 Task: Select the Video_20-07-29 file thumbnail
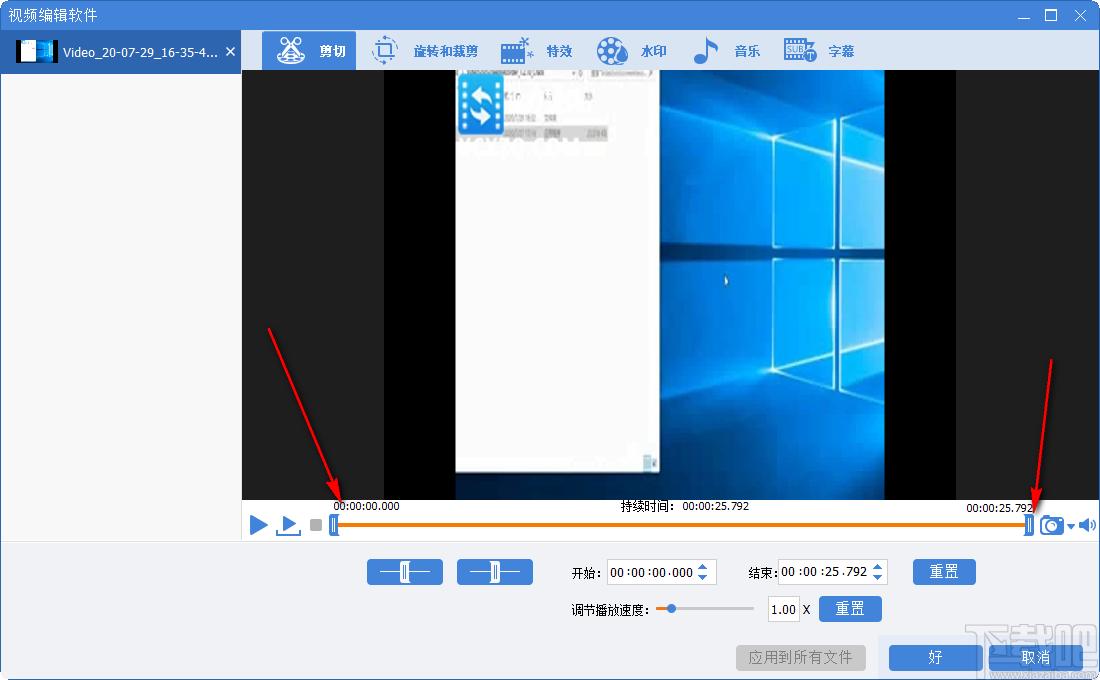pos(36,51)
